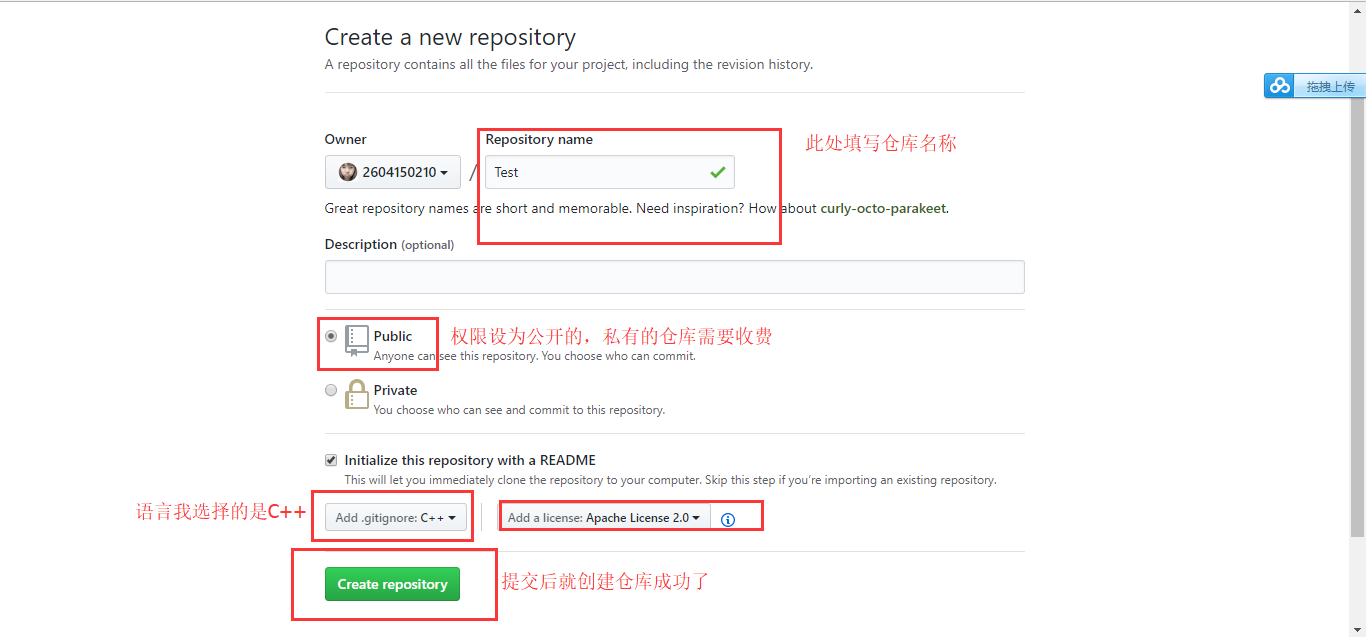Focus the Repository name input field

pos(610,172)
